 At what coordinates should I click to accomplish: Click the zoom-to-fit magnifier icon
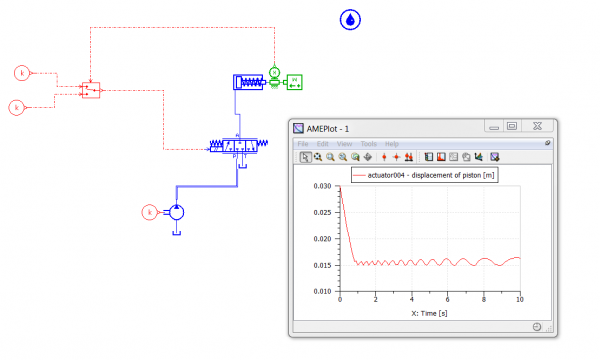pos(355,157)
